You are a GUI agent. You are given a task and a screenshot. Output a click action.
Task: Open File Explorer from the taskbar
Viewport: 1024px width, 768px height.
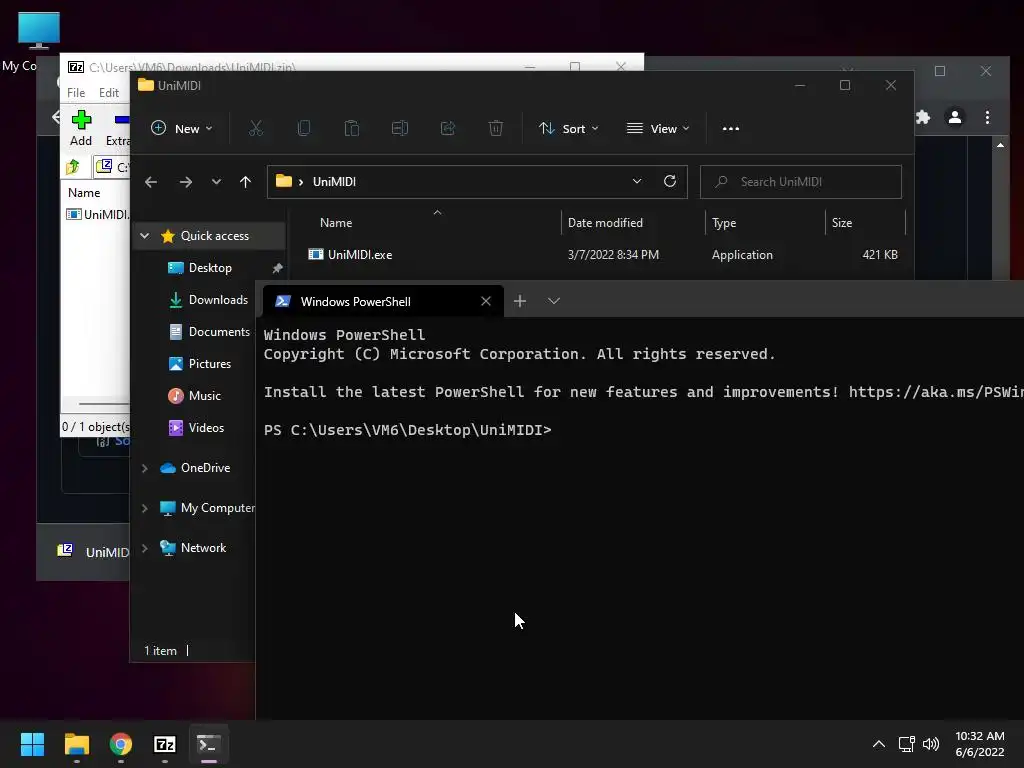(x=76, y=744)
